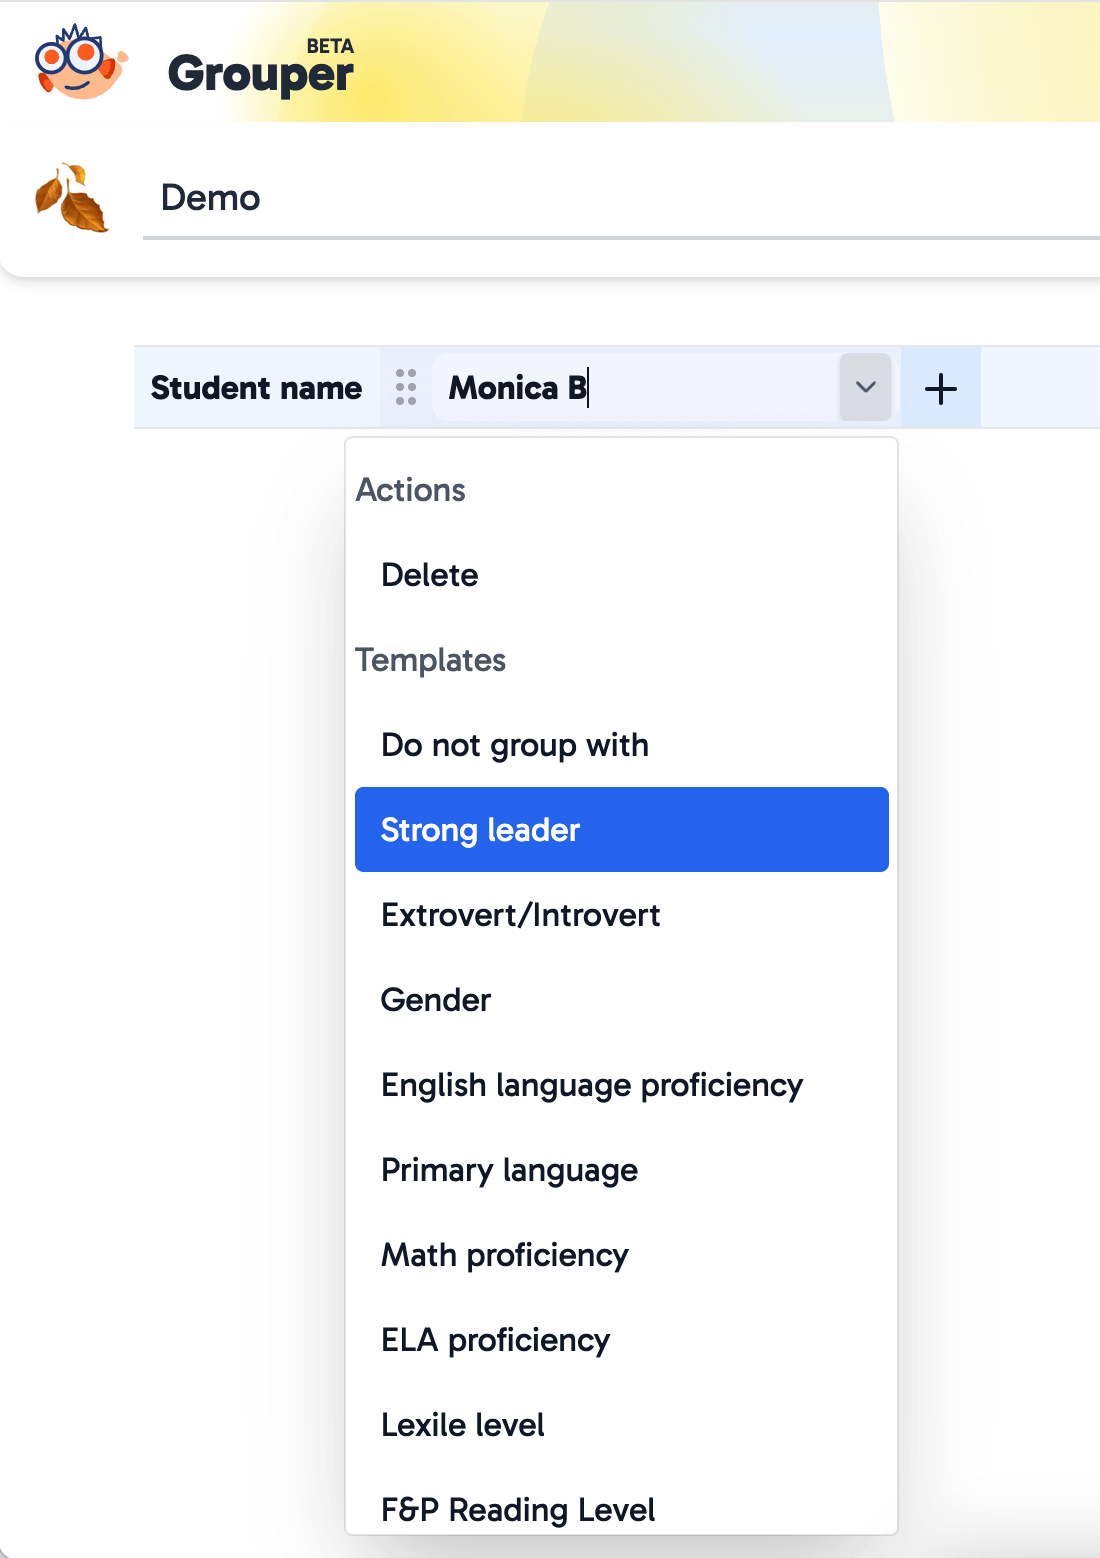Choose the ELA proficiency template
The height and width of the screenshot is (1558, 1100).
coord(495,1340)
